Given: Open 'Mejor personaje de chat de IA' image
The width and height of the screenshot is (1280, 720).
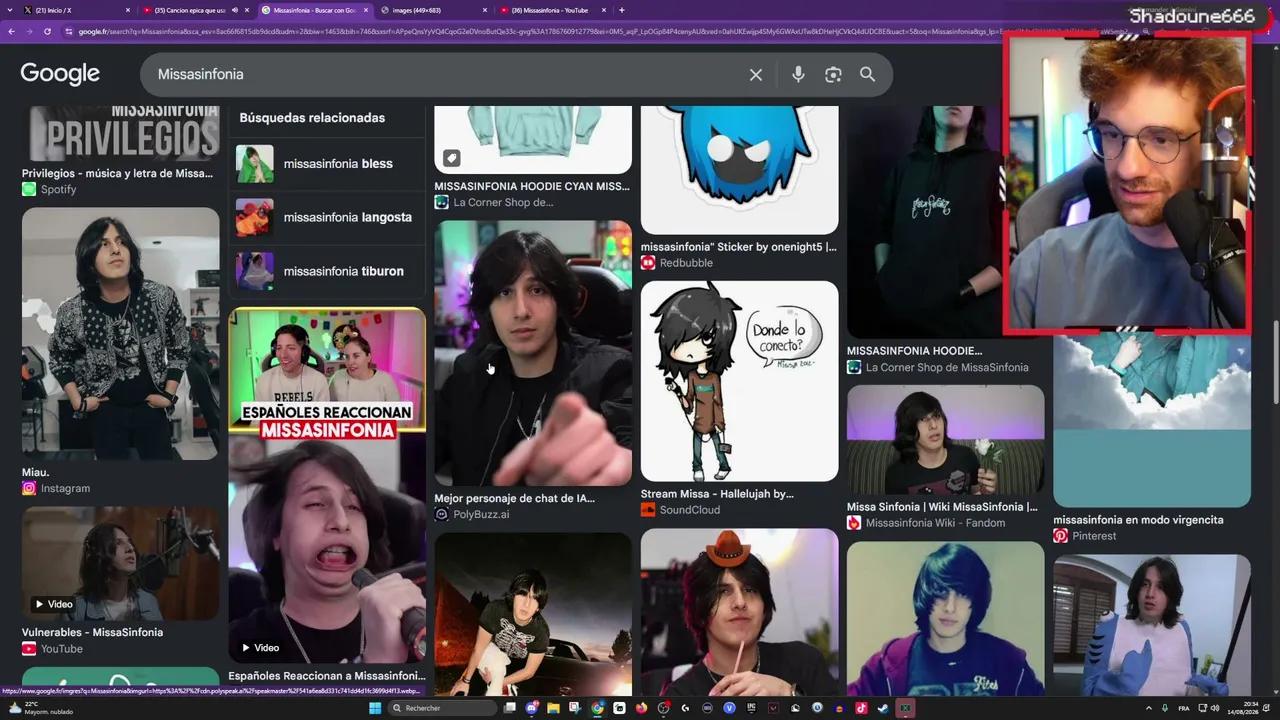Looking at the screenshot, I should pyautogui.click(x=533, y=353).
